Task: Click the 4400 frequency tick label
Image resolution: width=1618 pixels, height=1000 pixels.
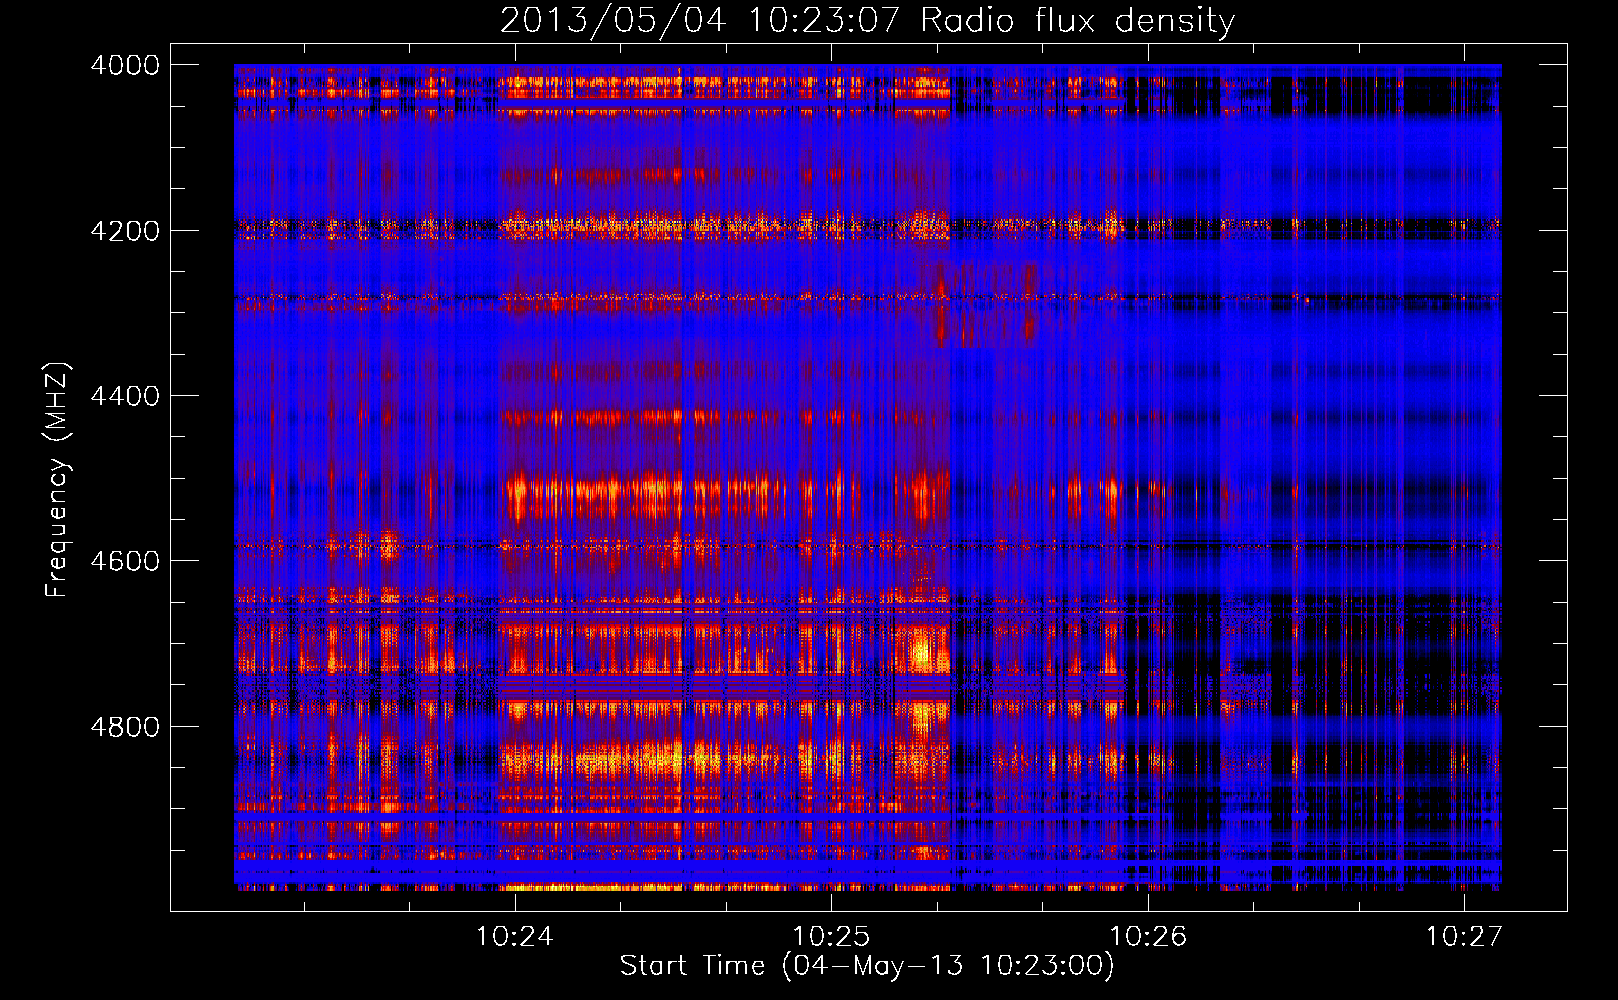Action: (125, 396)
